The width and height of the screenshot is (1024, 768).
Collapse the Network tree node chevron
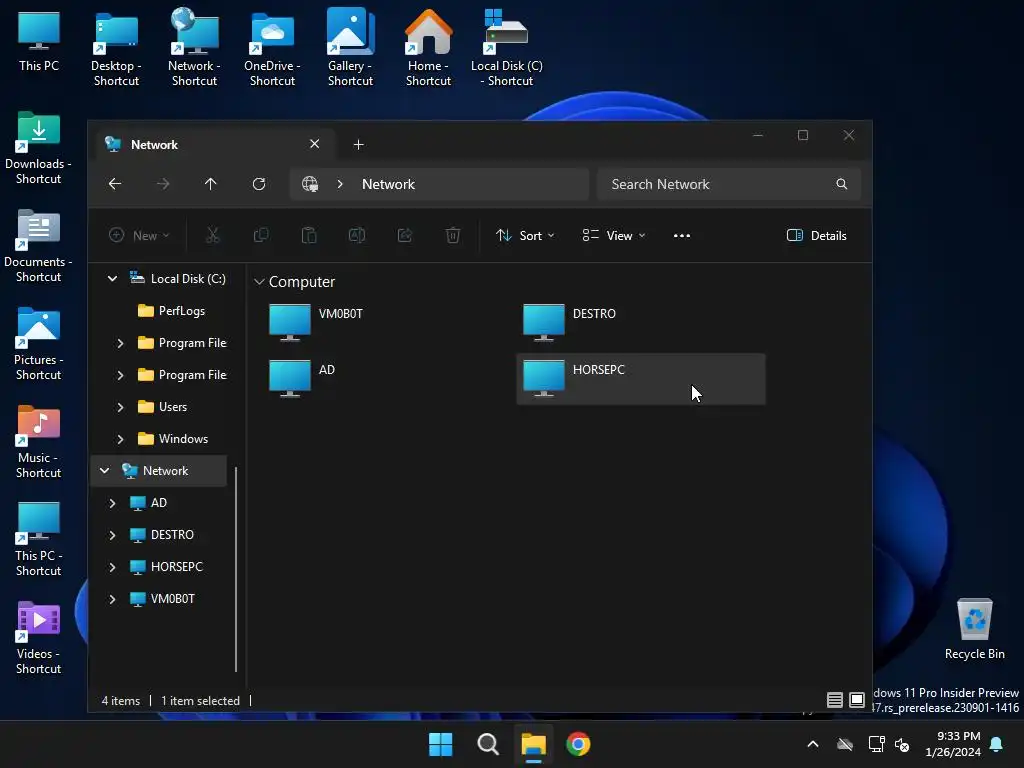[104, 471]
